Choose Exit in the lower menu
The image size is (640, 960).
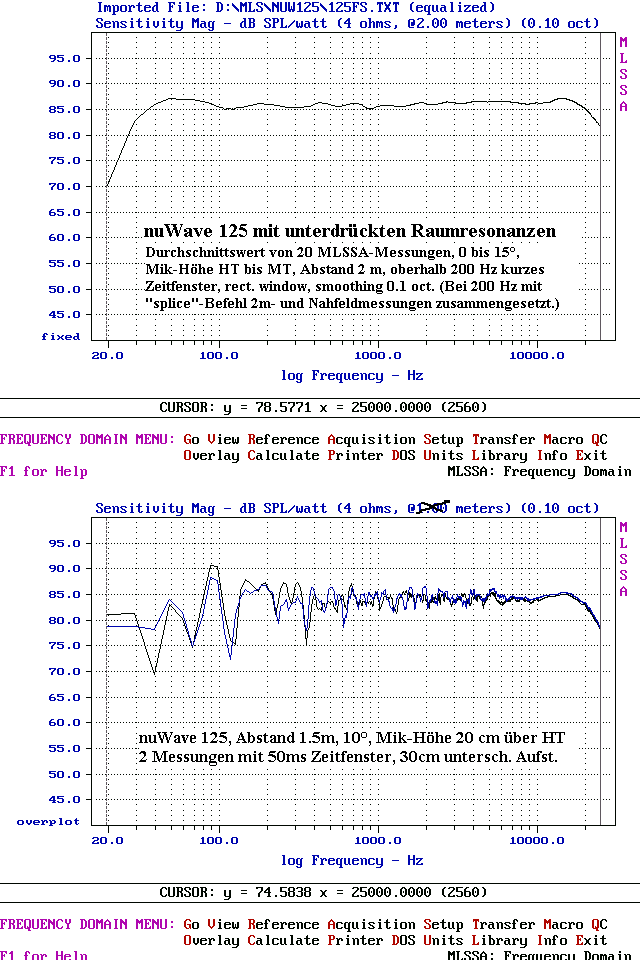coord(591,940)
